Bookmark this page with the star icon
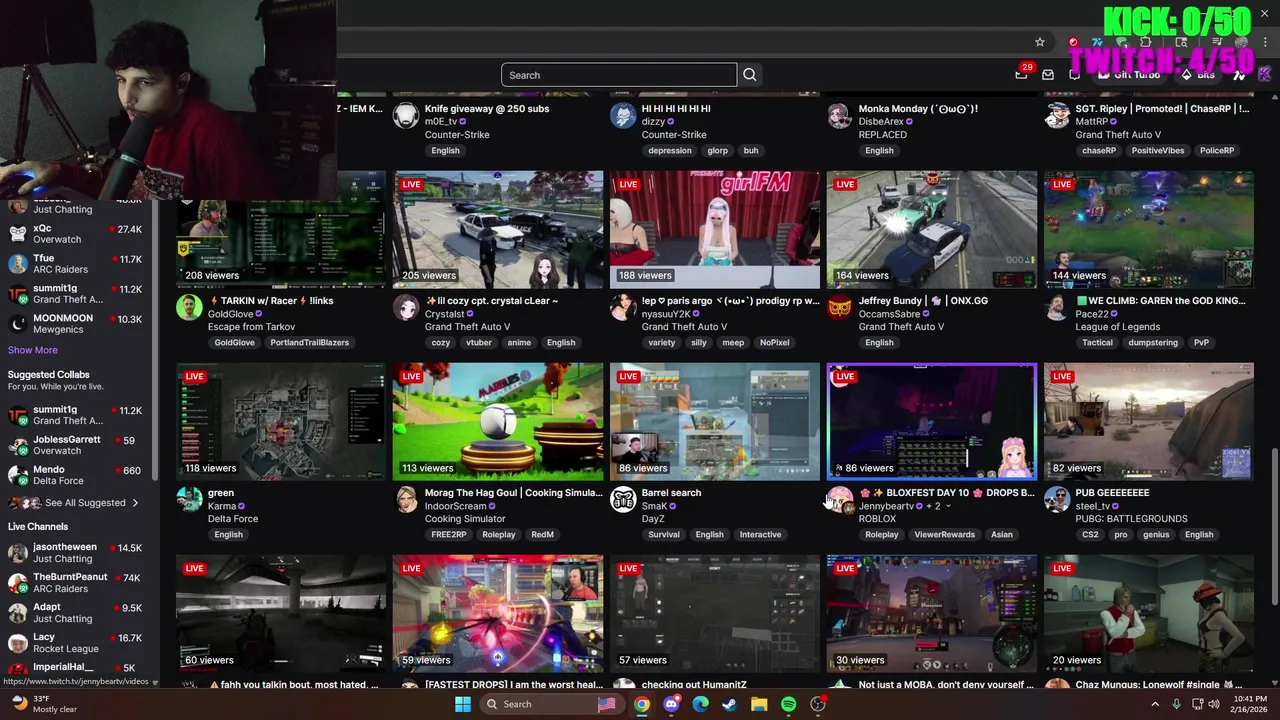This screenshot has width=1280, height=720. (1040, 42)
